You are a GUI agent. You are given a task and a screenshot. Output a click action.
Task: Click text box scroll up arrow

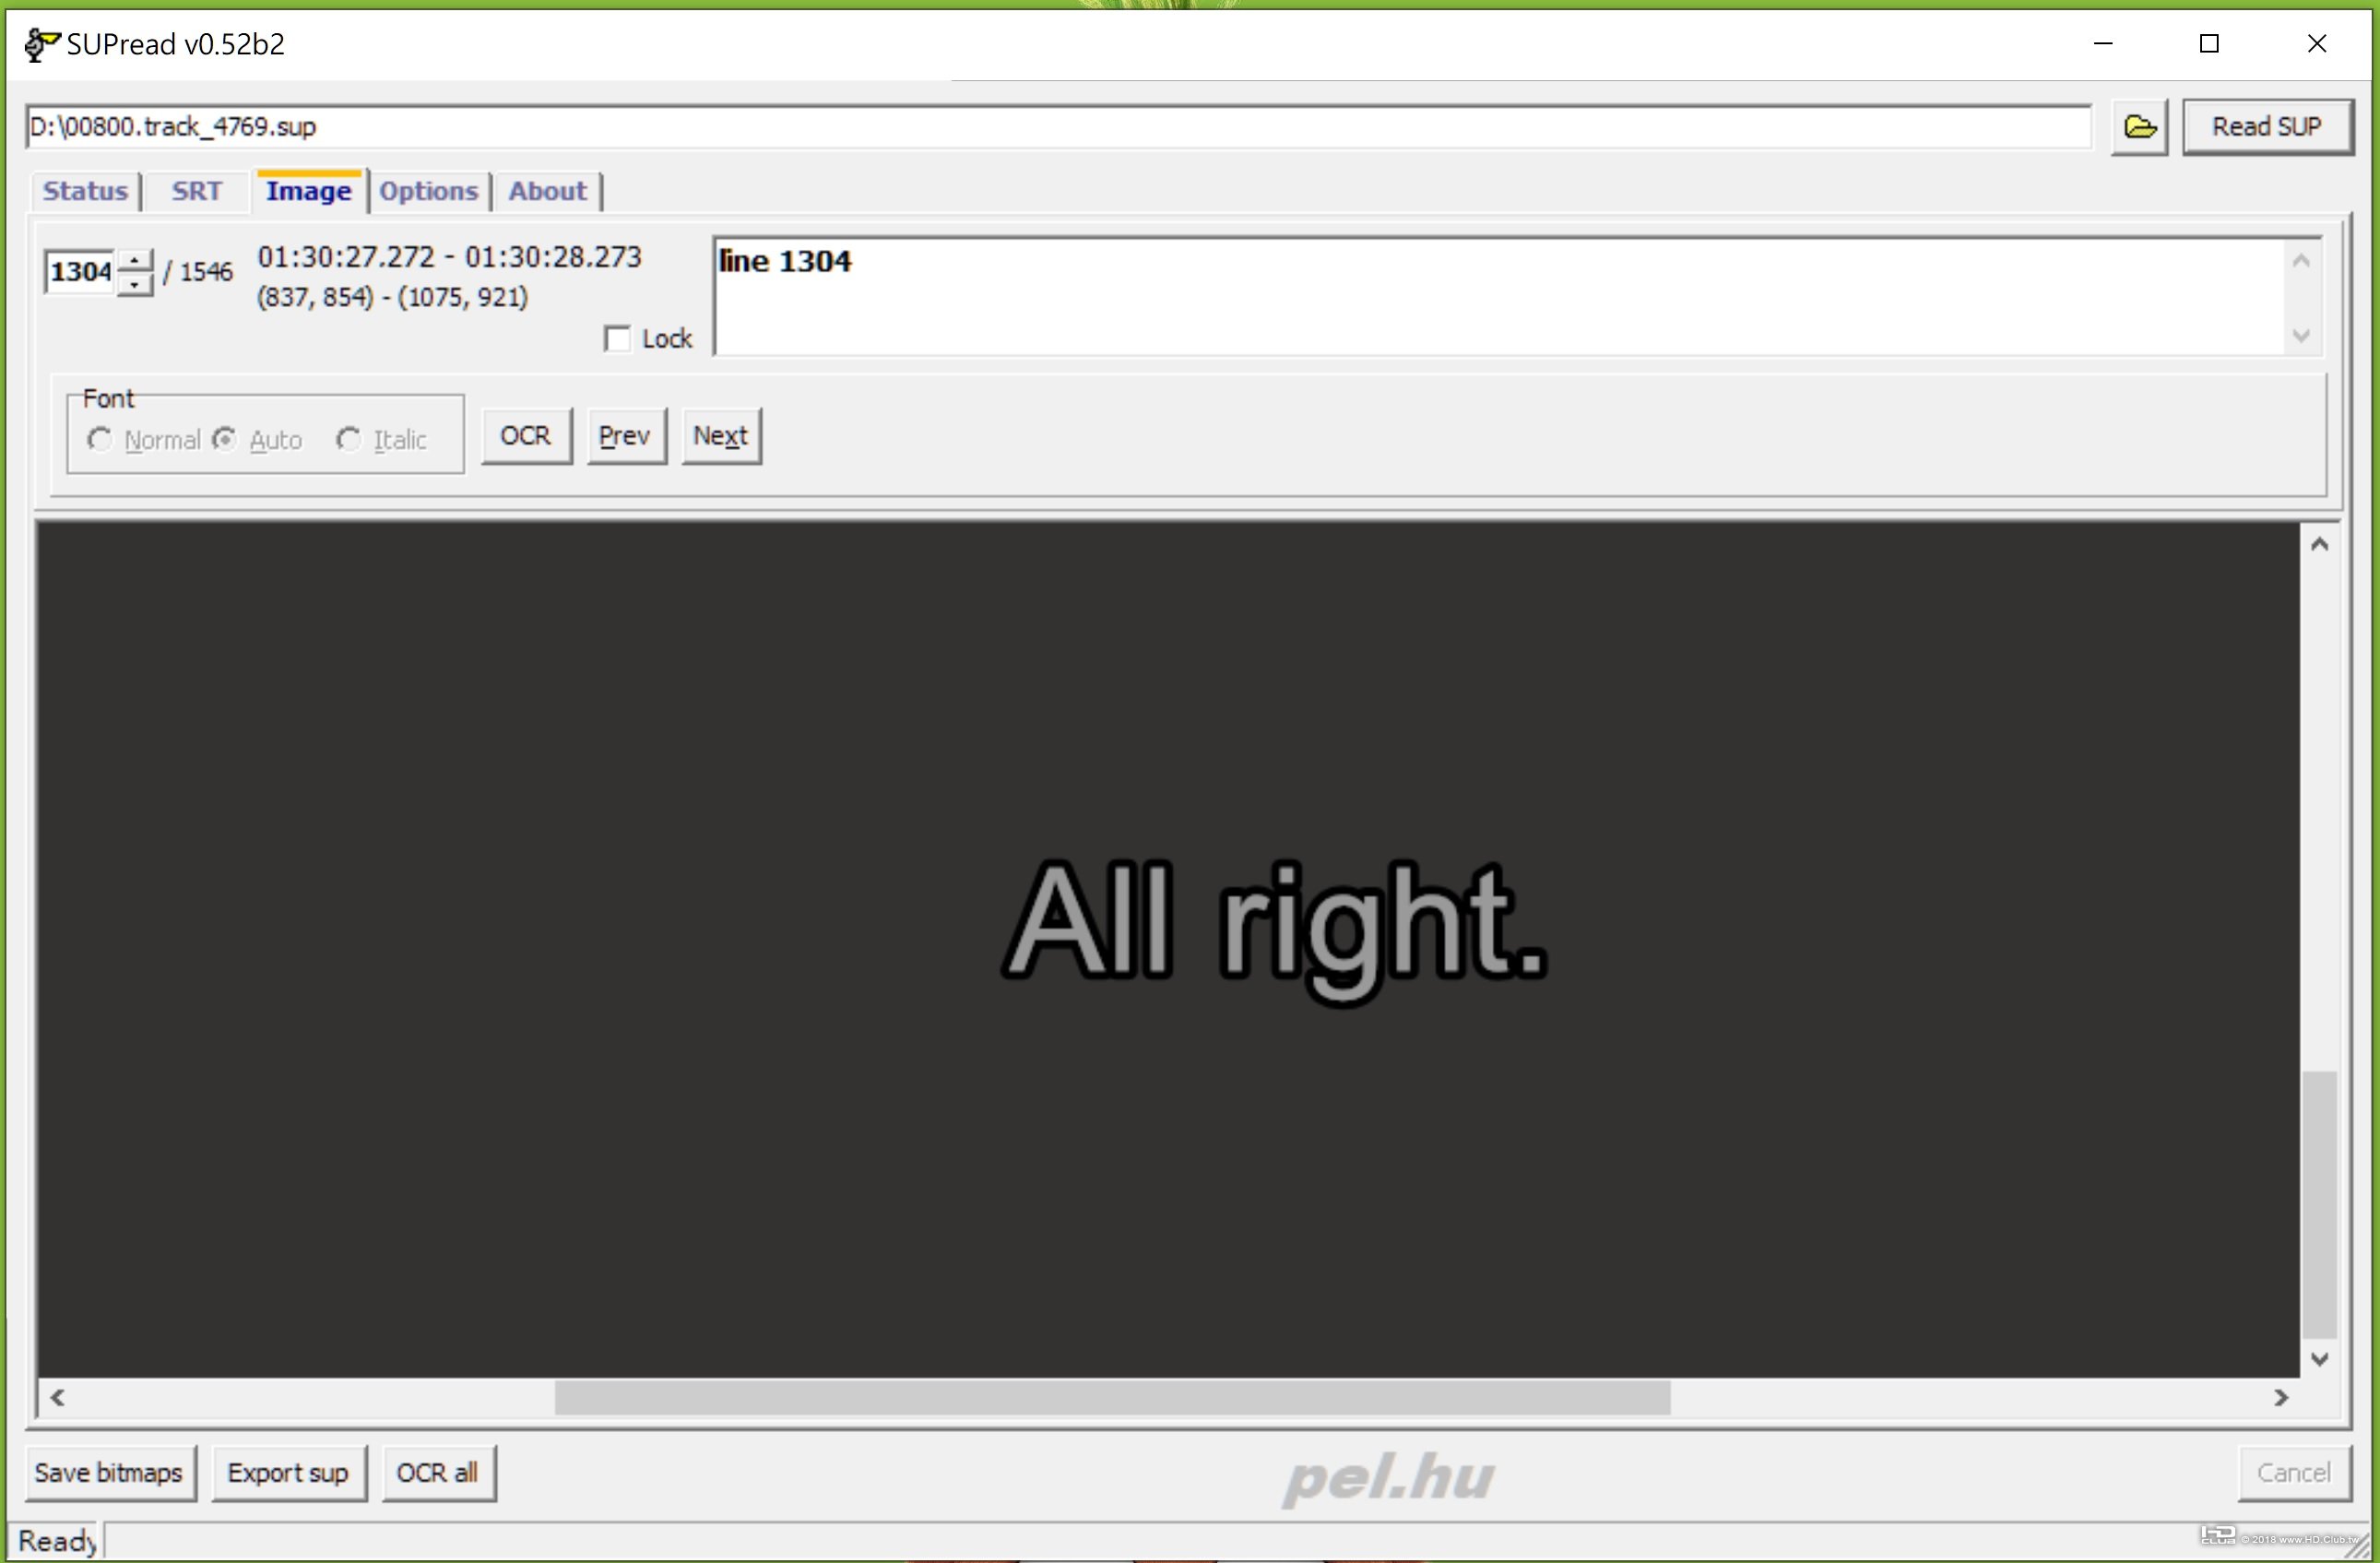[2300, 261]
